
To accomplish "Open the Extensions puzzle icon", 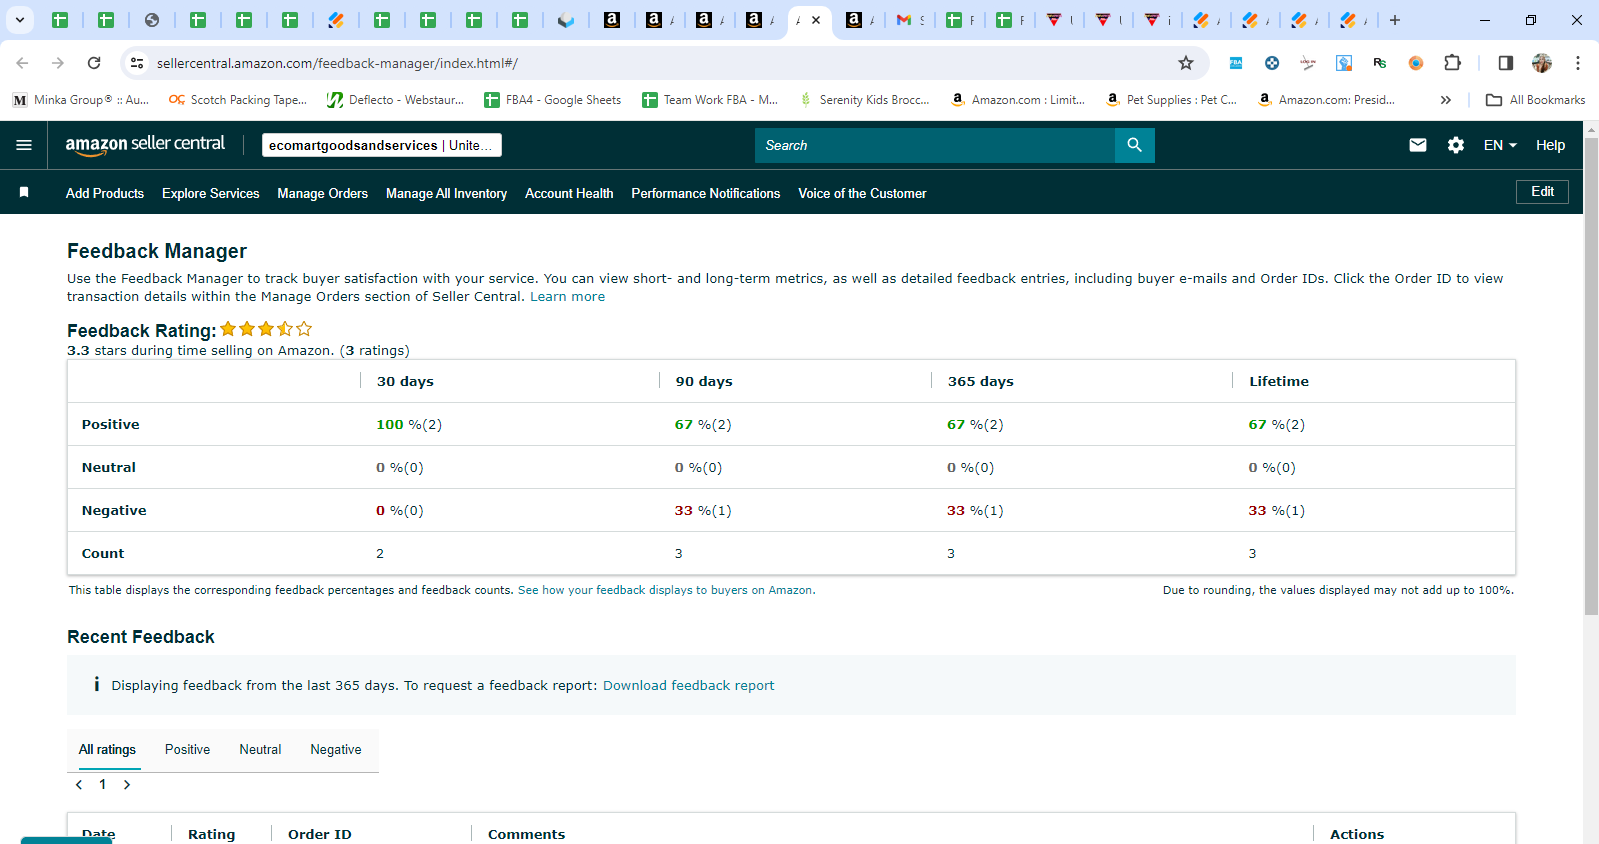I will point(1452,63).
